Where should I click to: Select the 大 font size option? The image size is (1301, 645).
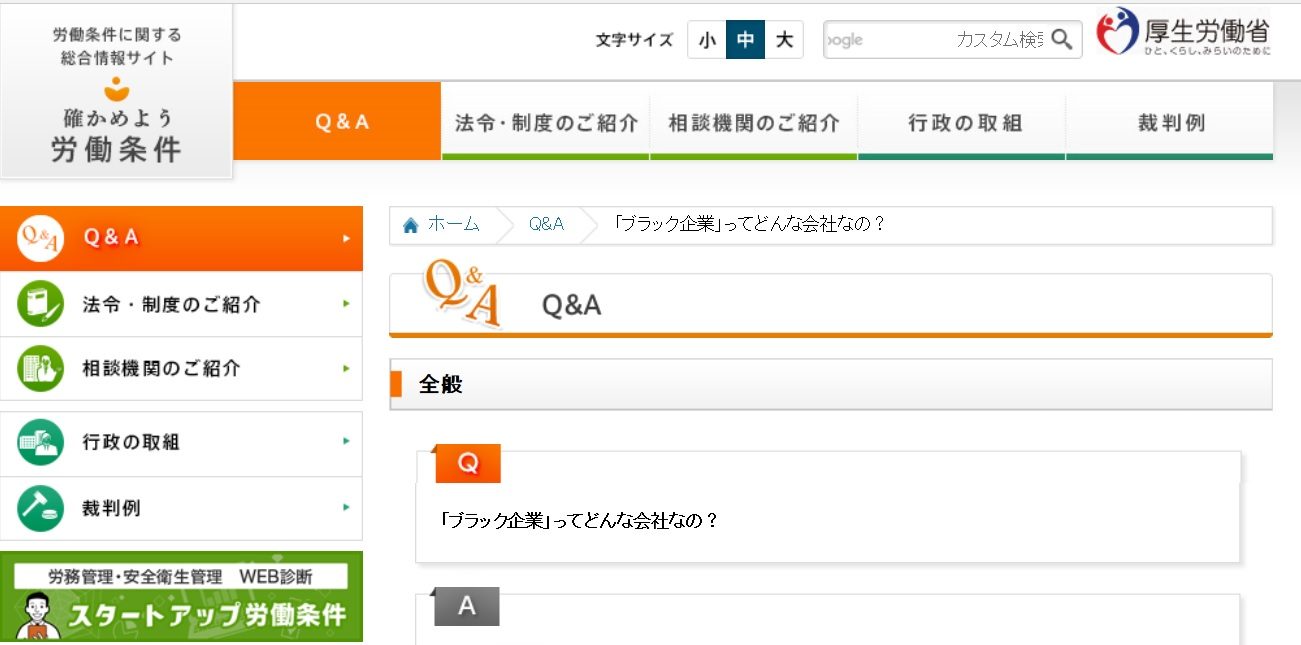pos(785,40)
